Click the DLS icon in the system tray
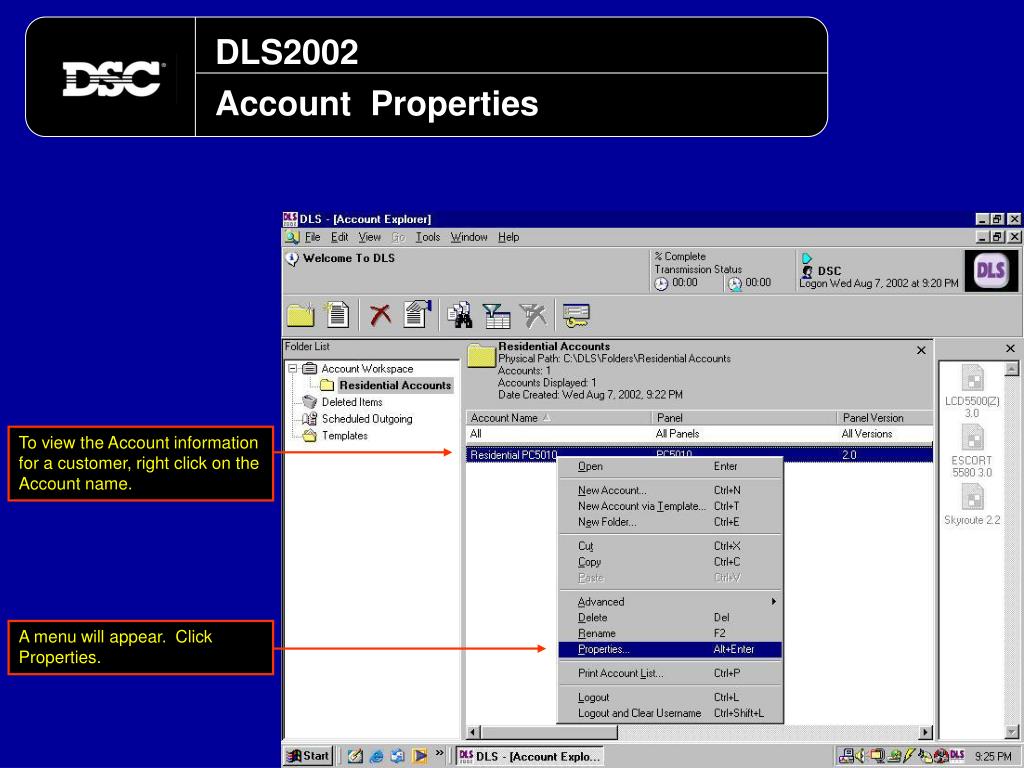Screen dimensions: 1024x768 point(957,756)
